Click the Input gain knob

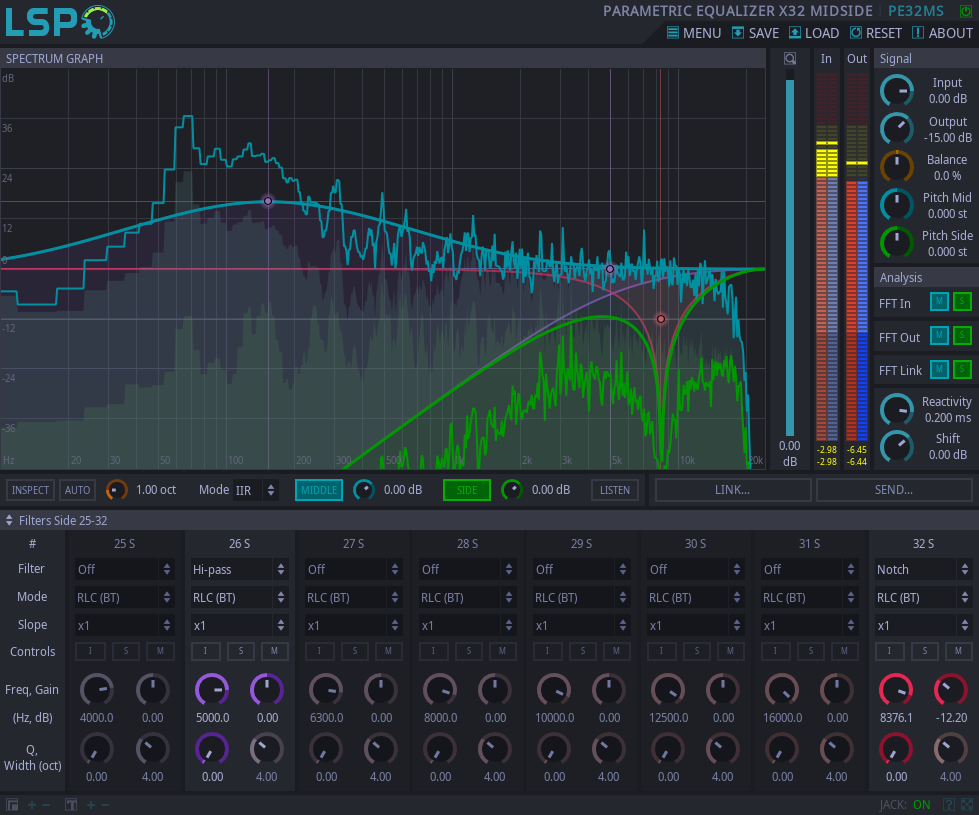pos(897,91)
